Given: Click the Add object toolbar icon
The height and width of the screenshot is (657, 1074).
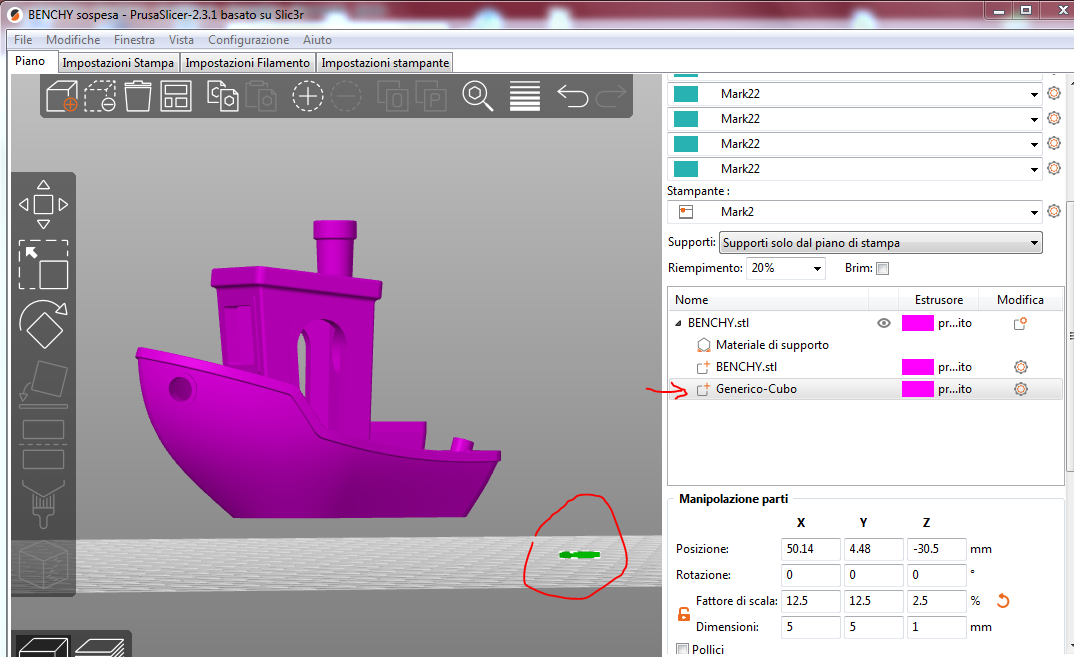Looking at the screenshot, I should (62, 96).
